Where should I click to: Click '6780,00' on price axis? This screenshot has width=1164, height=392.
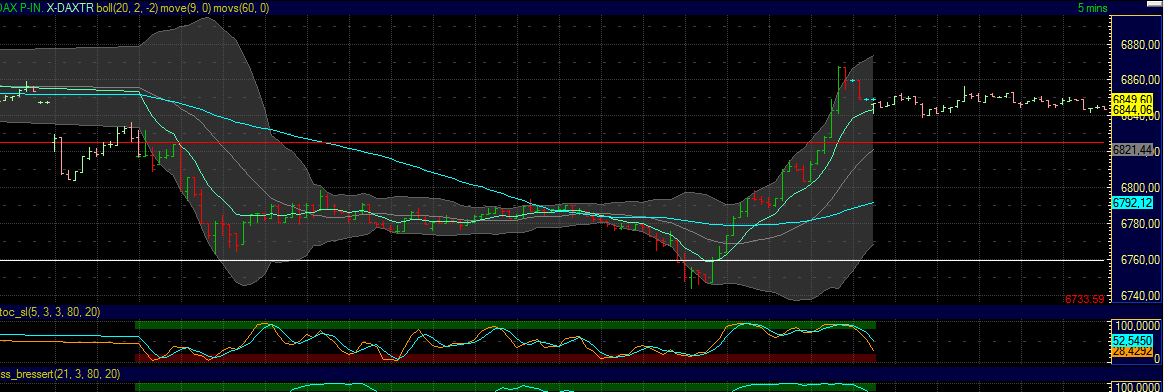1139,223
